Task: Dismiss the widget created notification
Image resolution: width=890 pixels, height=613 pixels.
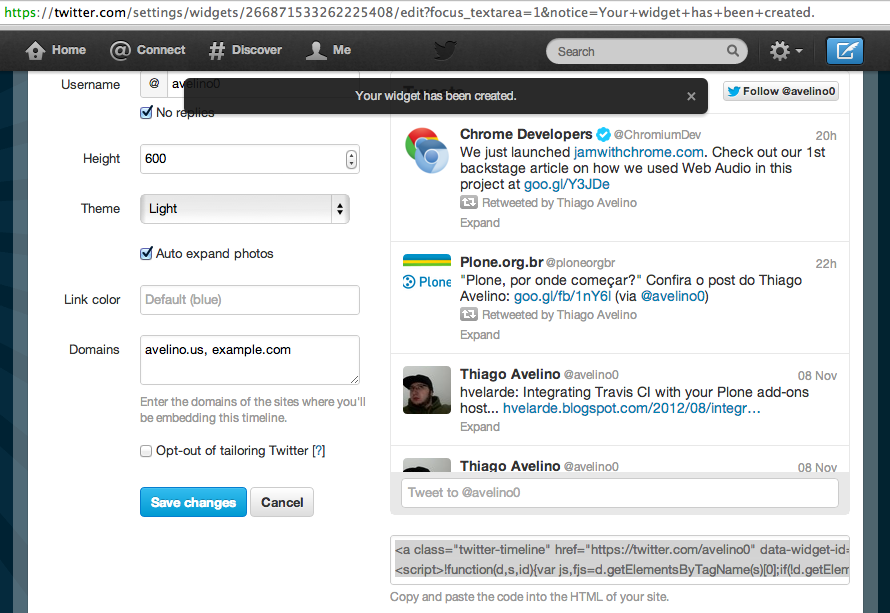Action: [x=691, y=96]
